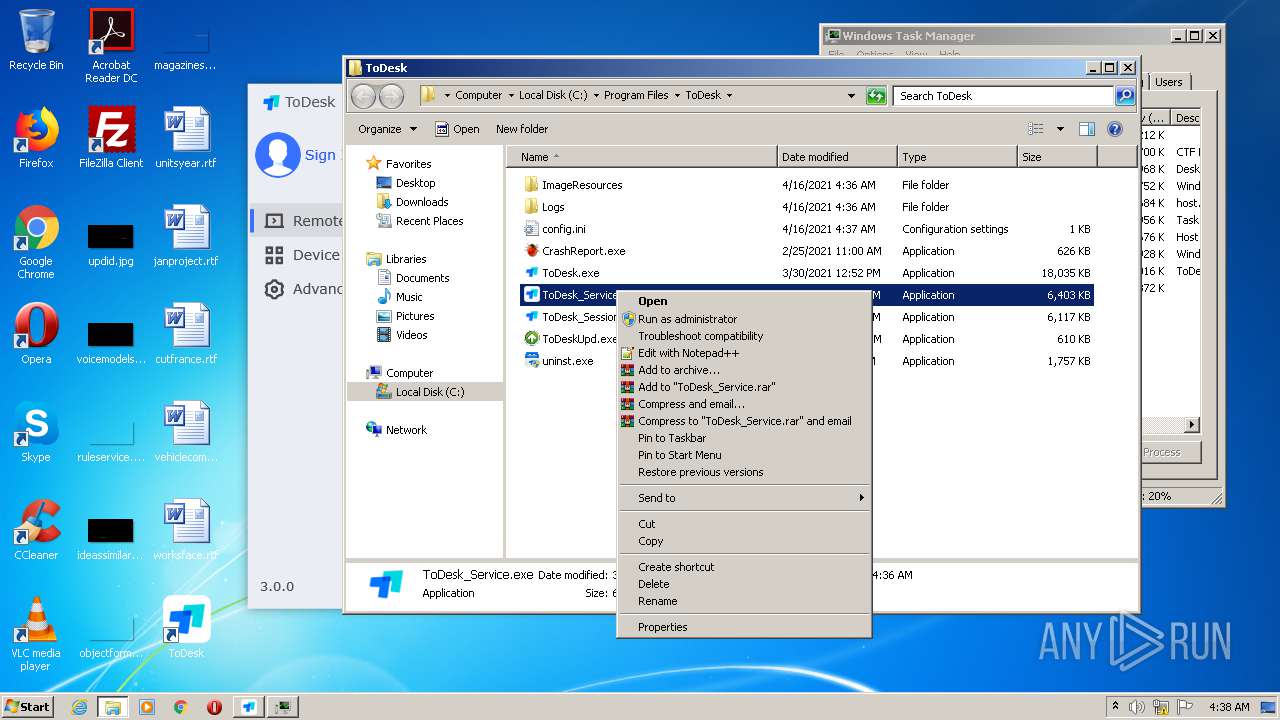This screenshot has height=720, width=1280.
Task: Sort files by the Size column
Action: pyautogui.click(x=1057, y=157)
